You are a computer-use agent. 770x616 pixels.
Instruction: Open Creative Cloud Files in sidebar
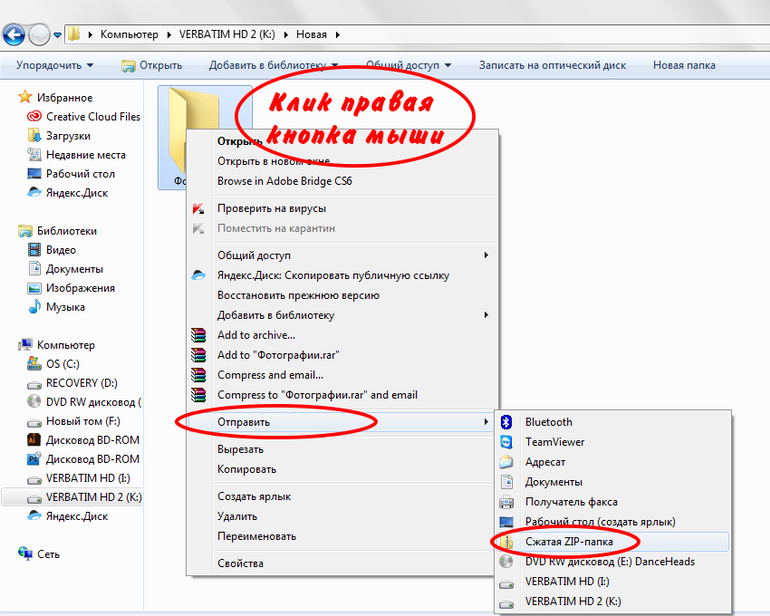[92, 116]
